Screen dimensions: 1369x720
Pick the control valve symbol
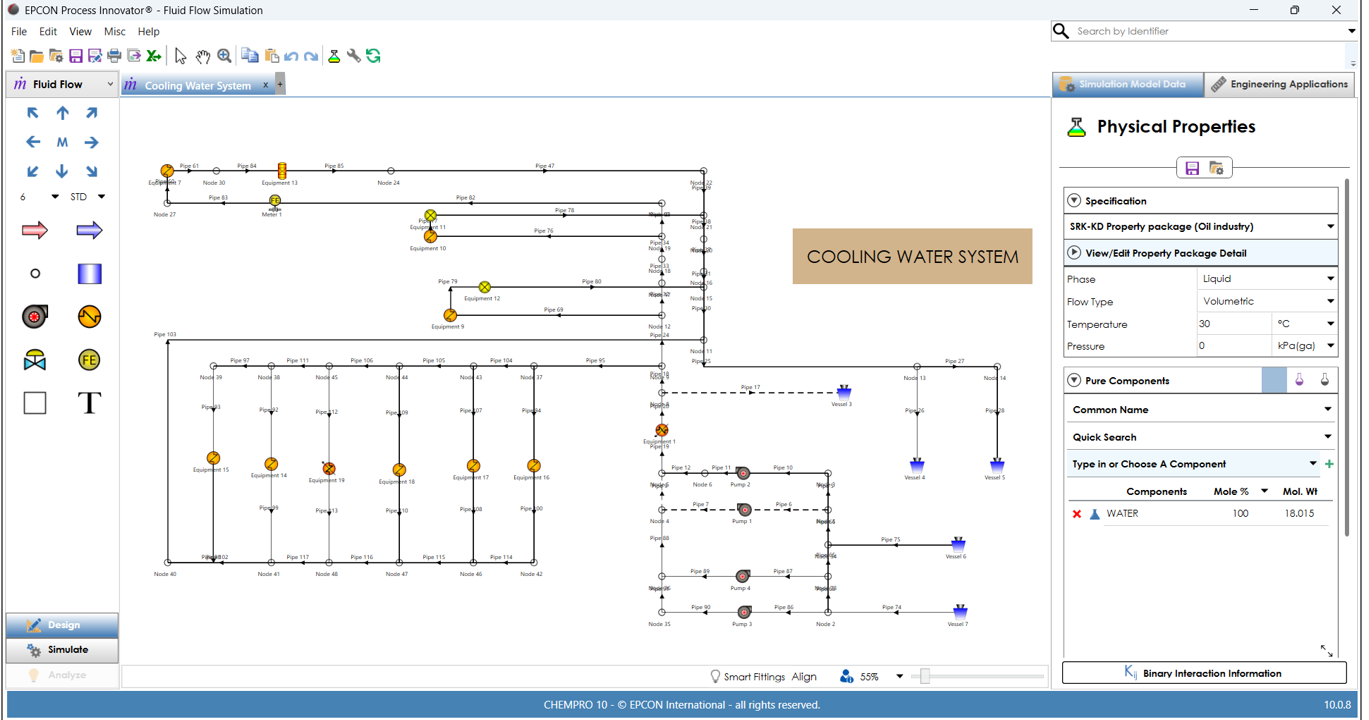[35, 360]
